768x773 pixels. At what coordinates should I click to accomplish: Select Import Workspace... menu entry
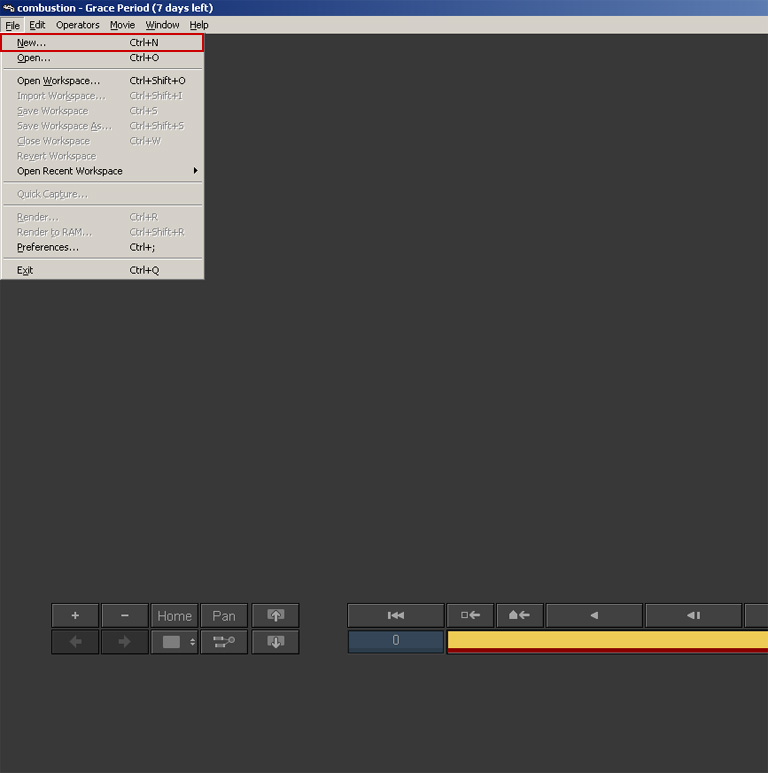point(103,96)
